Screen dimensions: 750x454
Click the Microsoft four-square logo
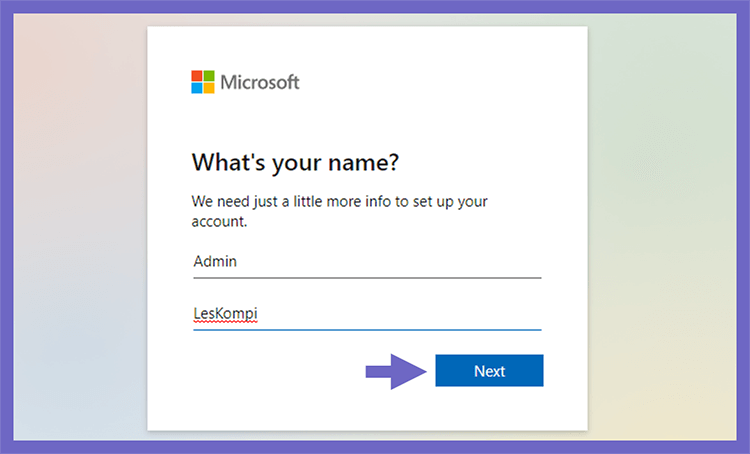click(203, 82)
